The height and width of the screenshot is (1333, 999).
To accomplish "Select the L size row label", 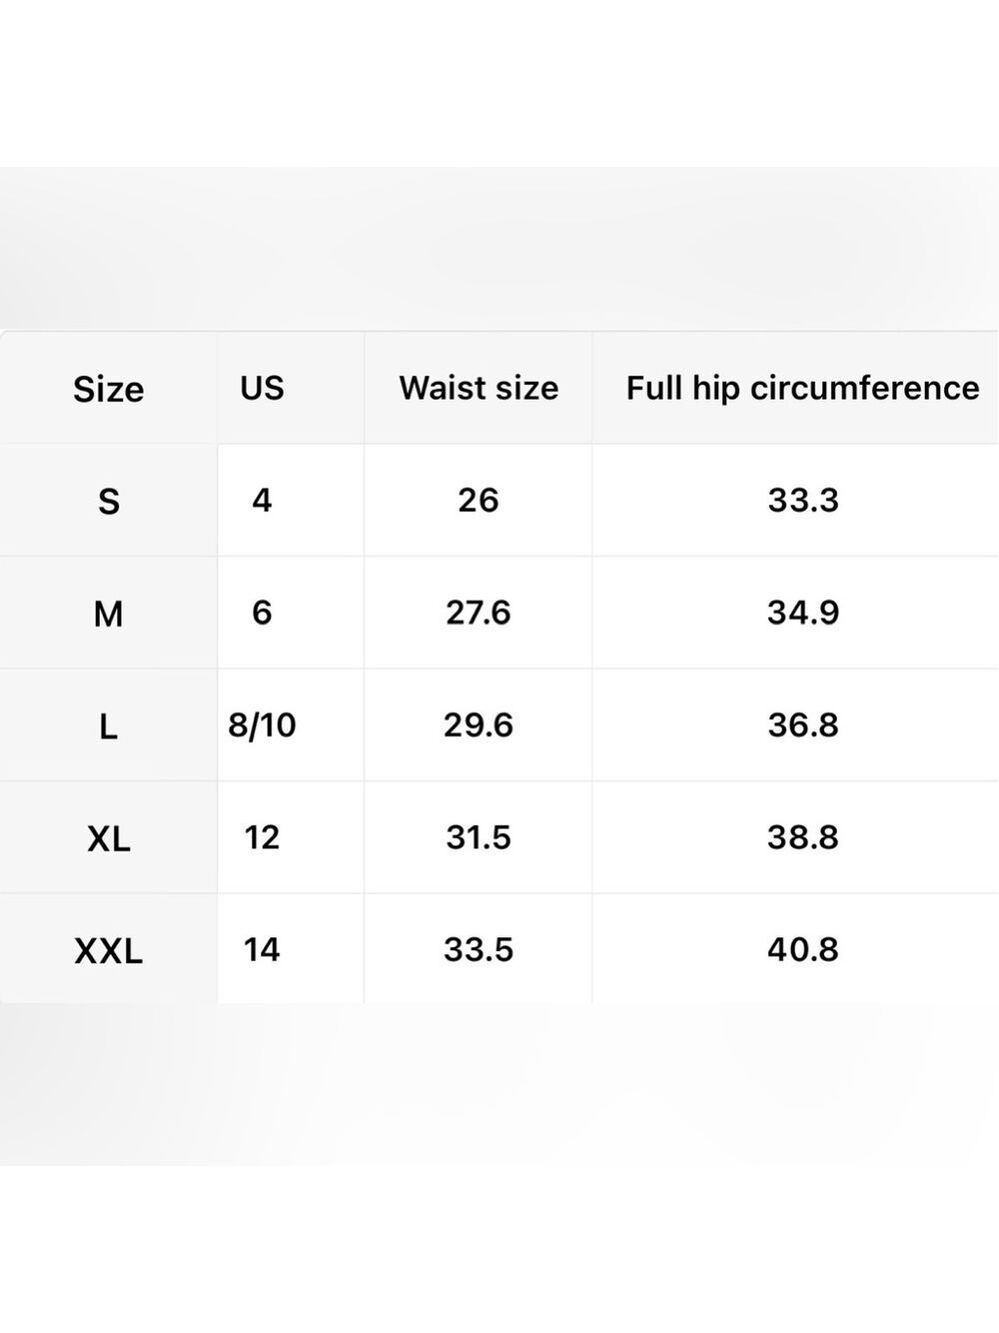I will click(x=108, y=726).
